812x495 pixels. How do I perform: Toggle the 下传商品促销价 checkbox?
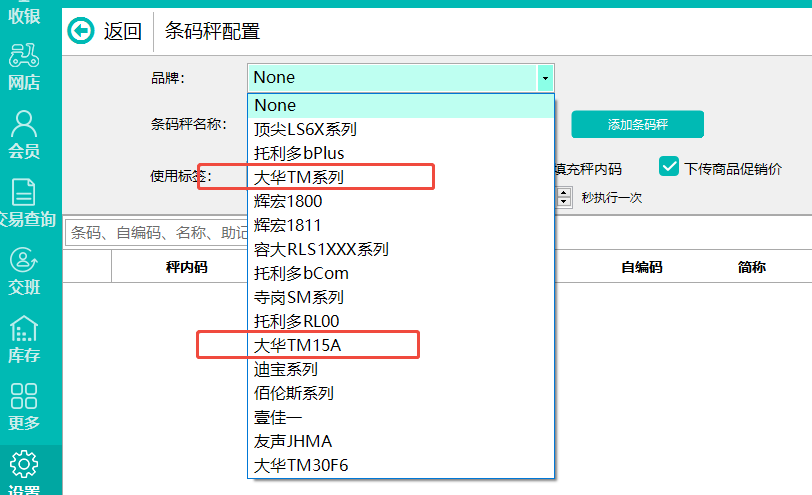(x=669, y=166)
